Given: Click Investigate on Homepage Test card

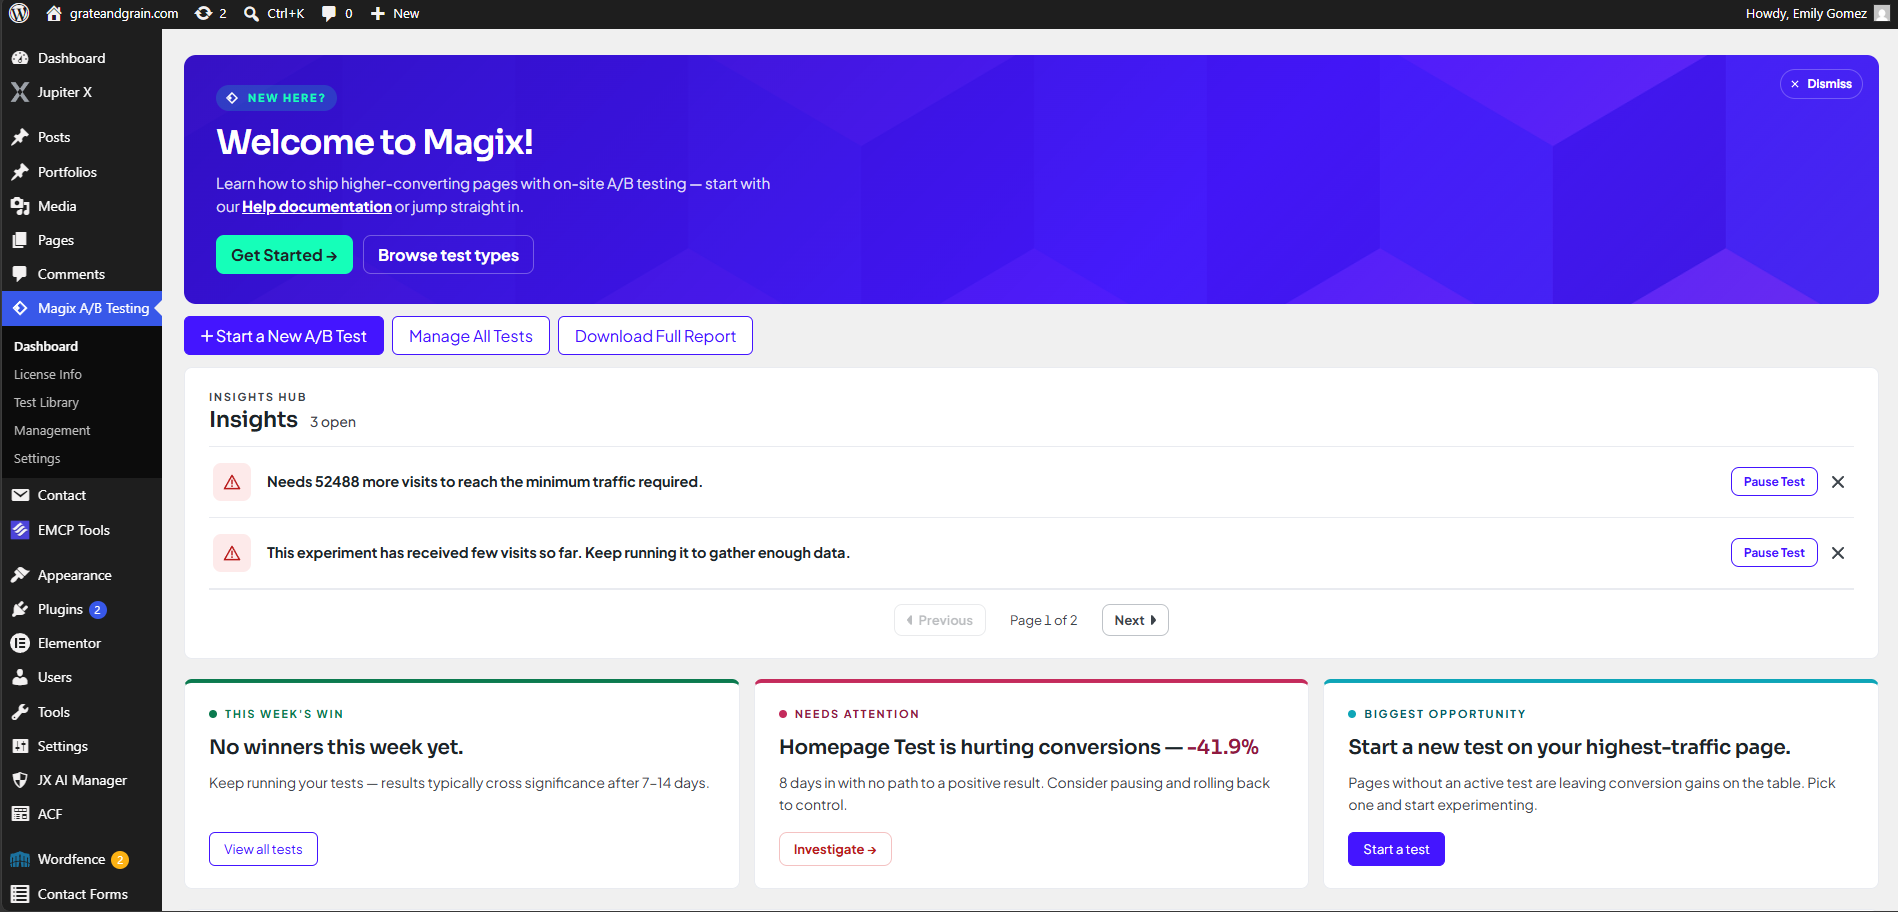Looking at the screenshot, I should pos(835,849).
